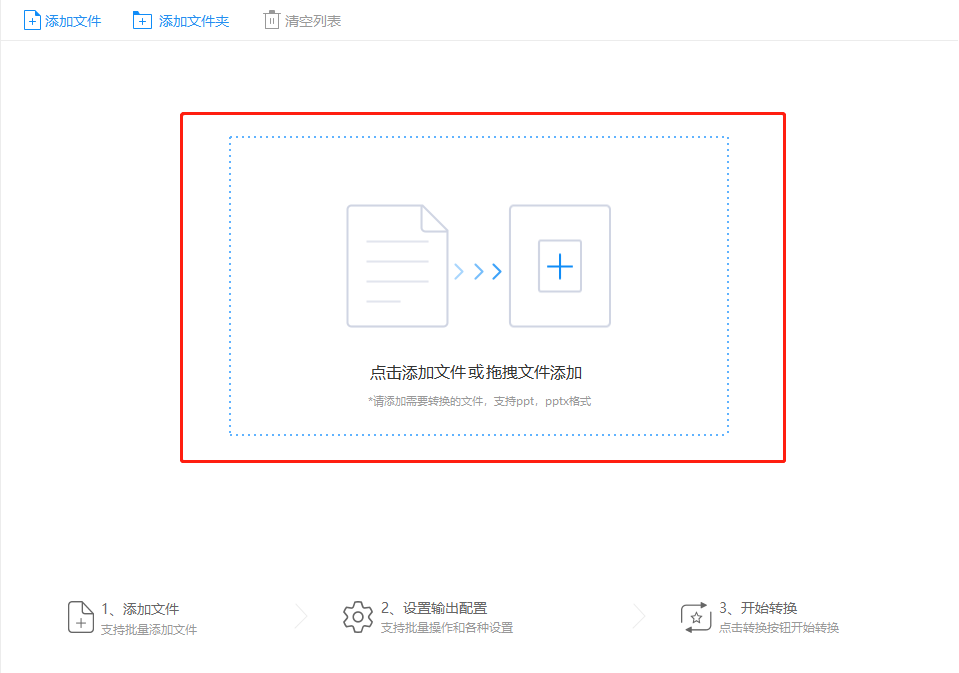This screenshot has height=673, width=959.
Task: Click the document page illustration icon
Action: tap(398, 266)
